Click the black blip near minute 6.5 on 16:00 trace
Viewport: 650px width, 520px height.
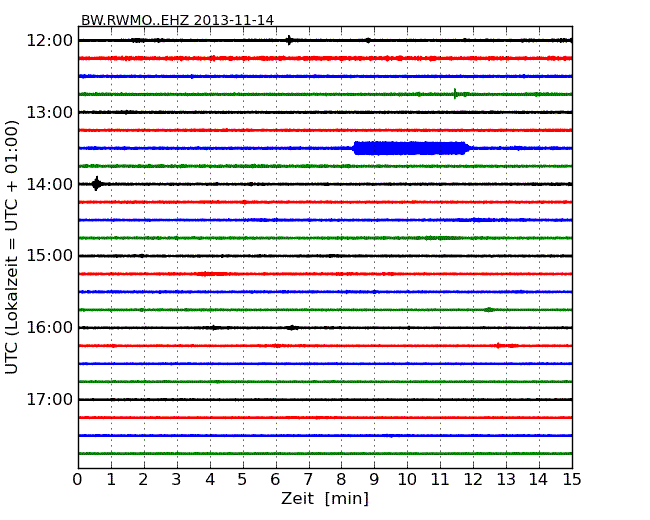click(292, 328)
